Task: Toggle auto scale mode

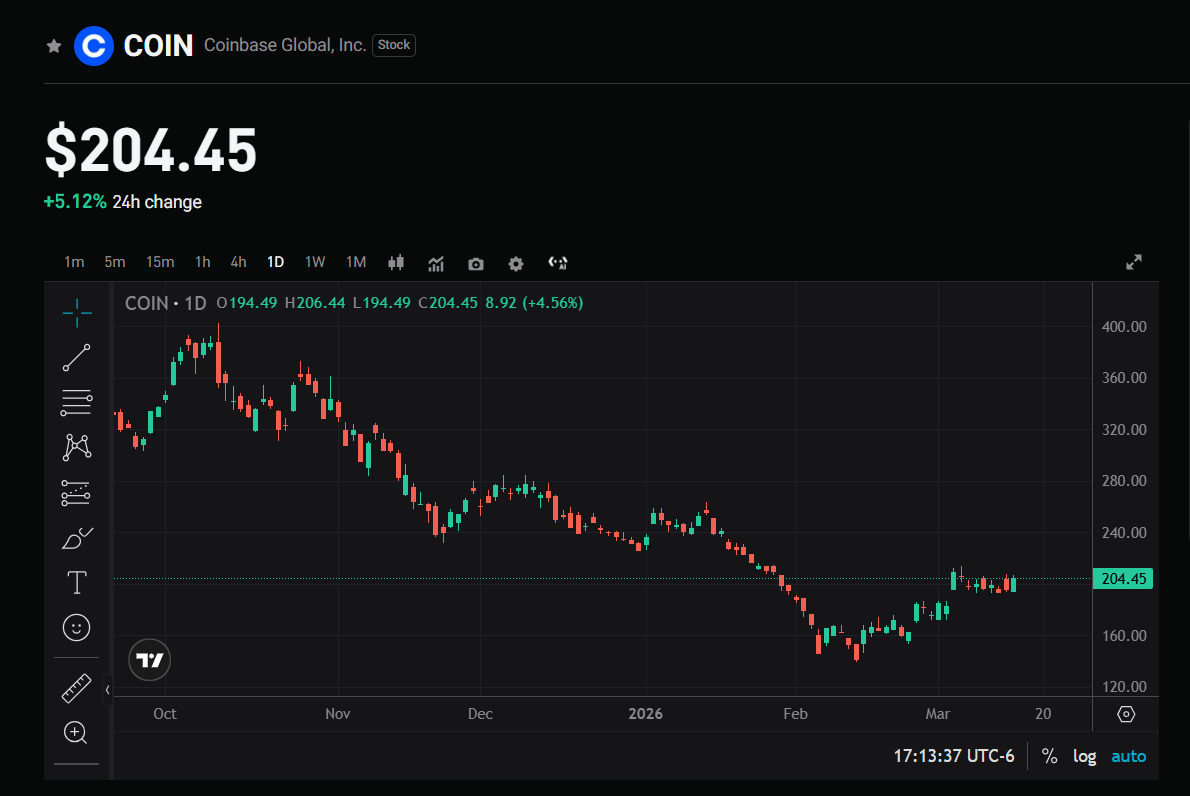Action: coord(1129,756)
